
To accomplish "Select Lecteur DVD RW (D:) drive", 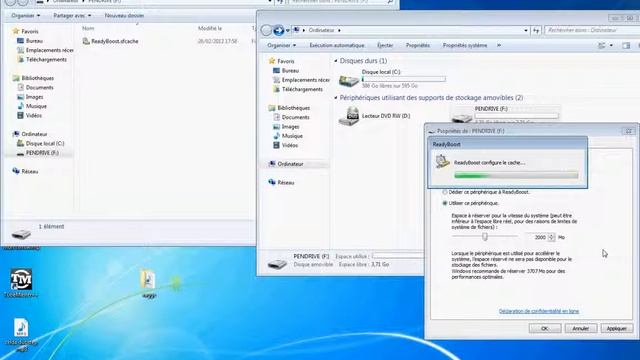I will (375, 116).
